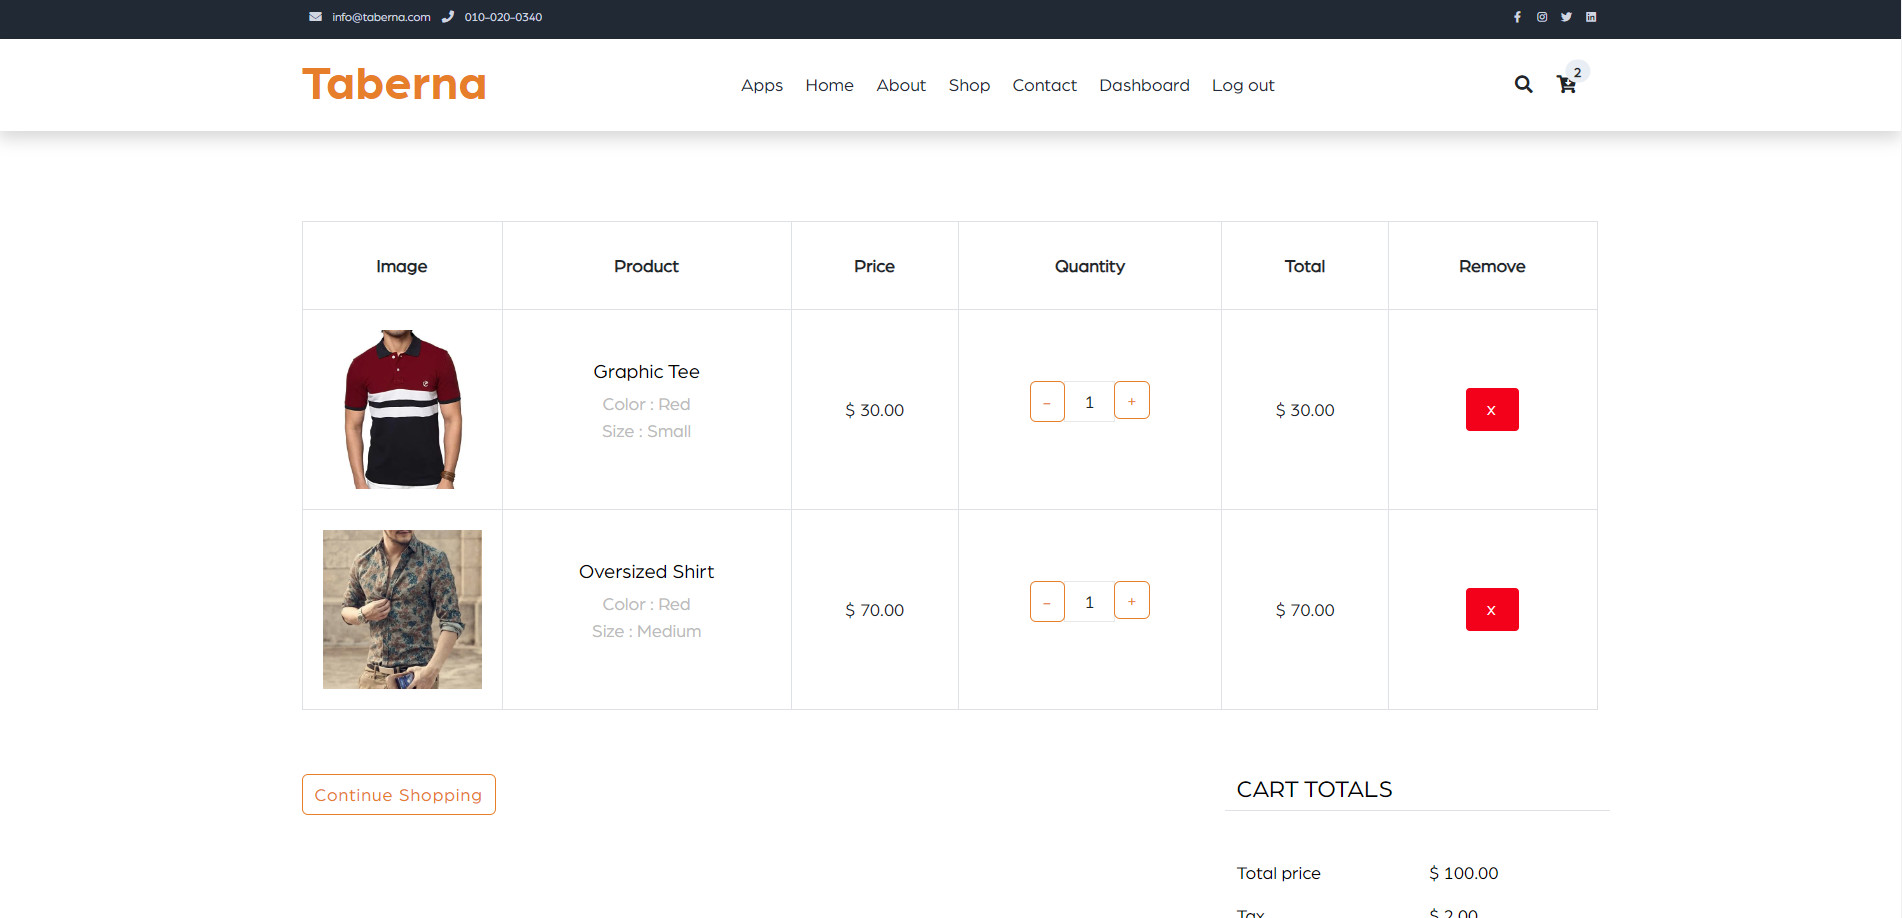Open the LinkedIn social icon
The image size is (1902, 918).
click(x=1591, y=16)
